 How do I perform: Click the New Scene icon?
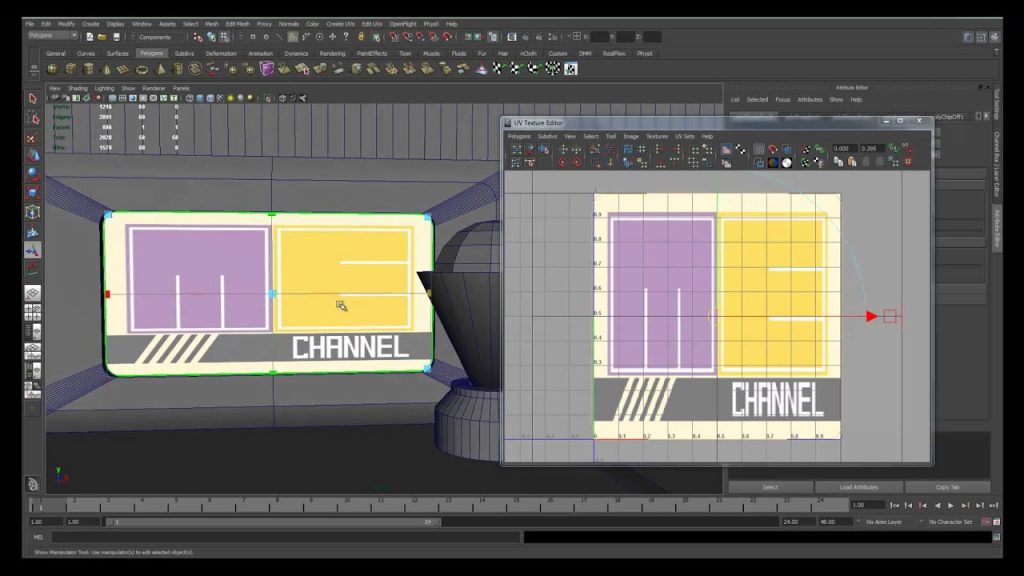(x=89, y=37)
